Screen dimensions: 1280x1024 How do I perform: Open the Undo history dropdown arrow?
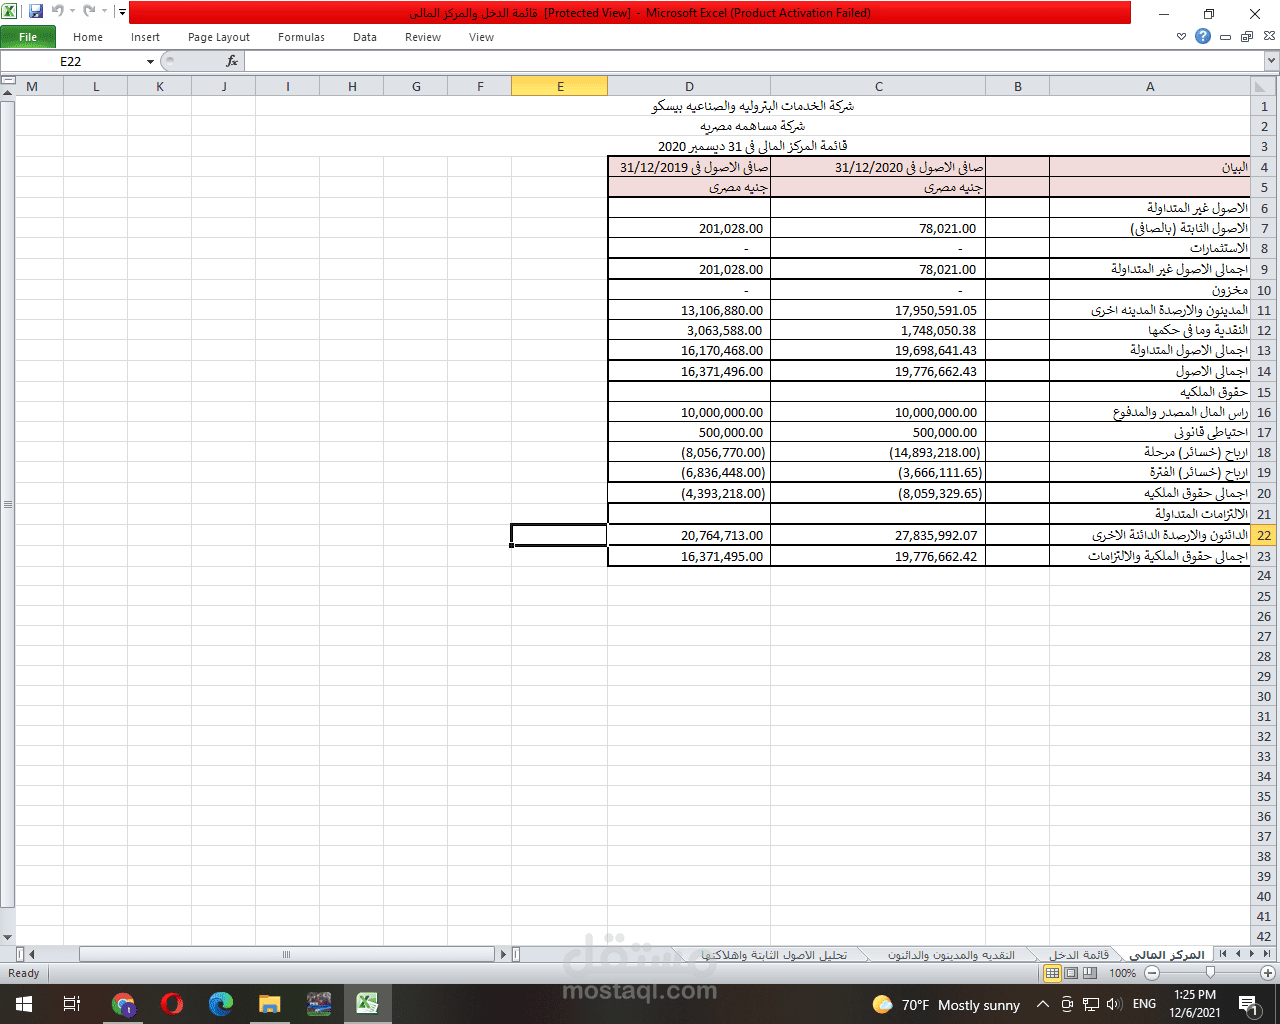tap(72, 12)
